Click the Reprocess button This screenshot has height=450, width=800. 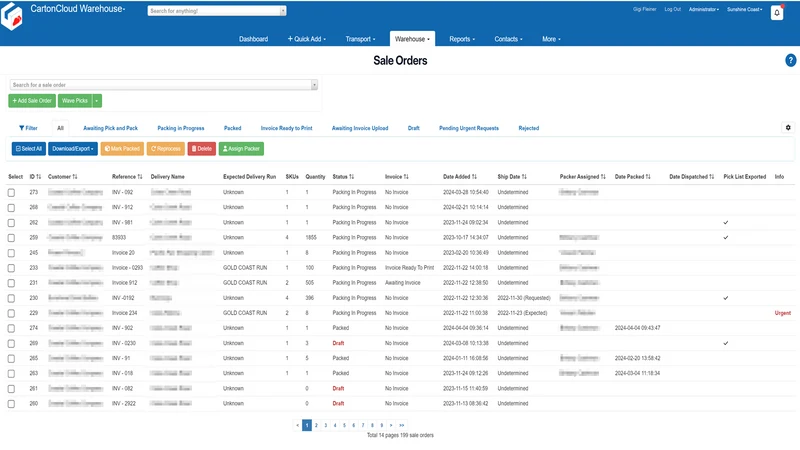point(166,148)
